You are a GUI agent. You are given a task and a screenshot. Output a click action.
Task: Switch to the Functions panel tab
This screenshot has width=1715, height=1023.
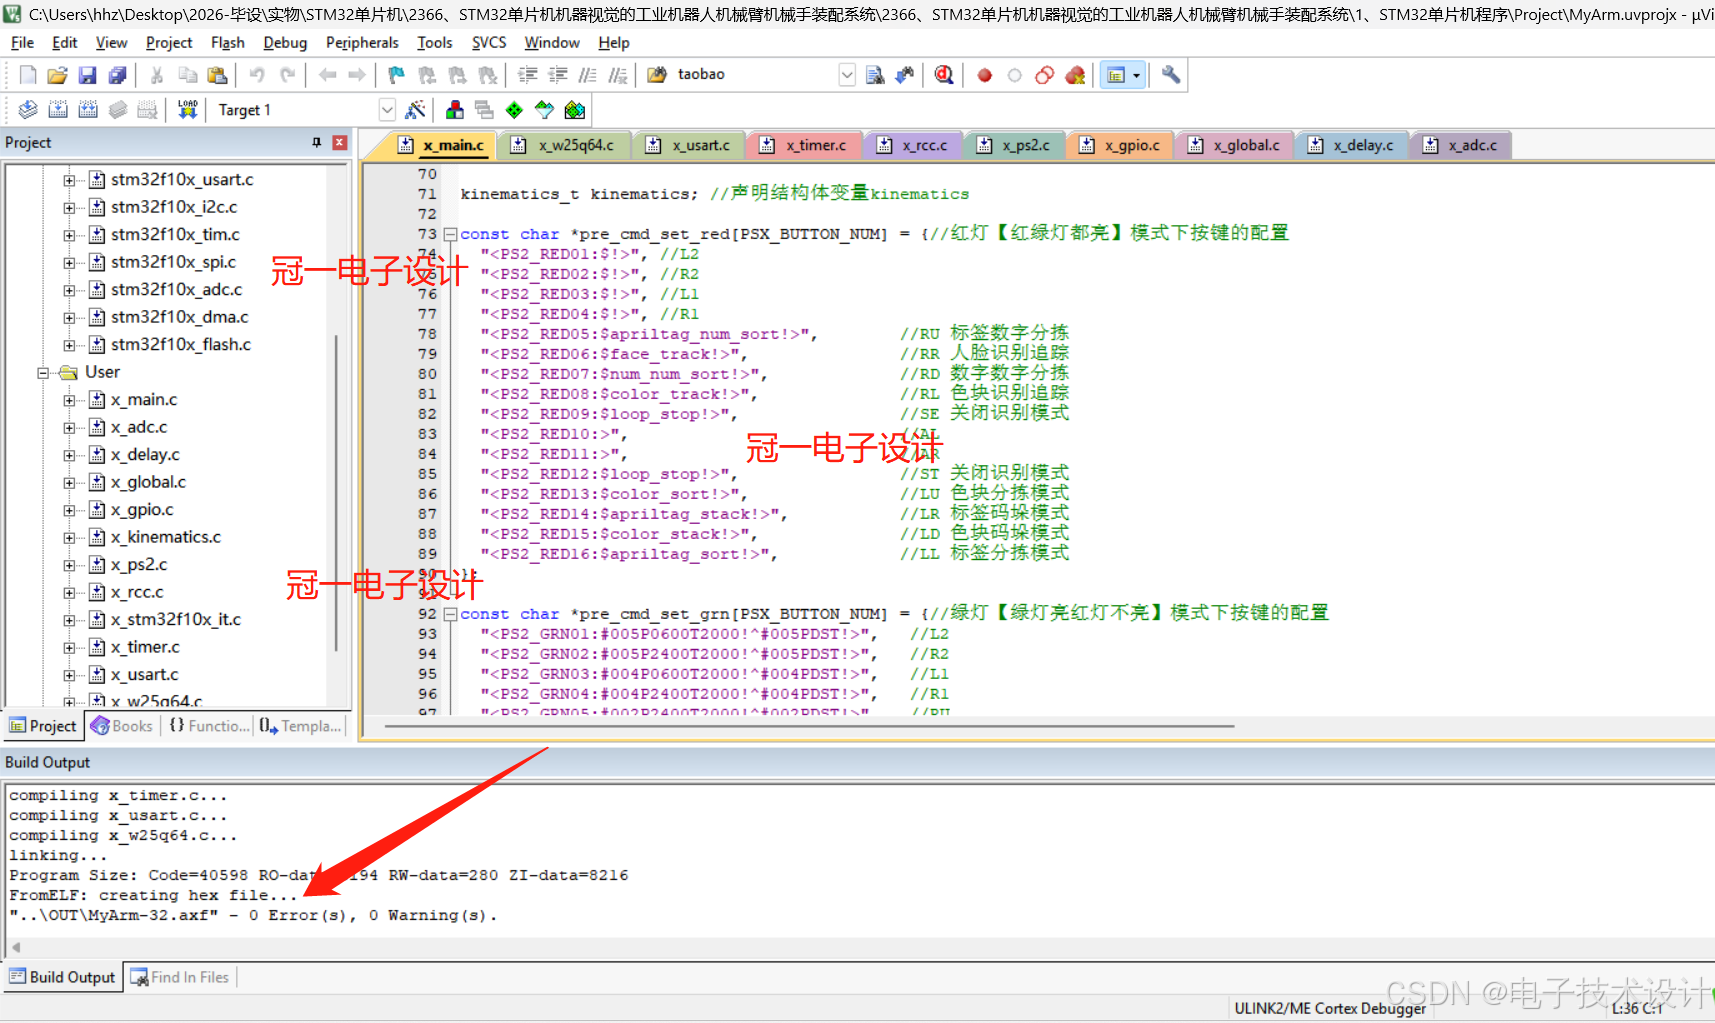click(209, 726)
